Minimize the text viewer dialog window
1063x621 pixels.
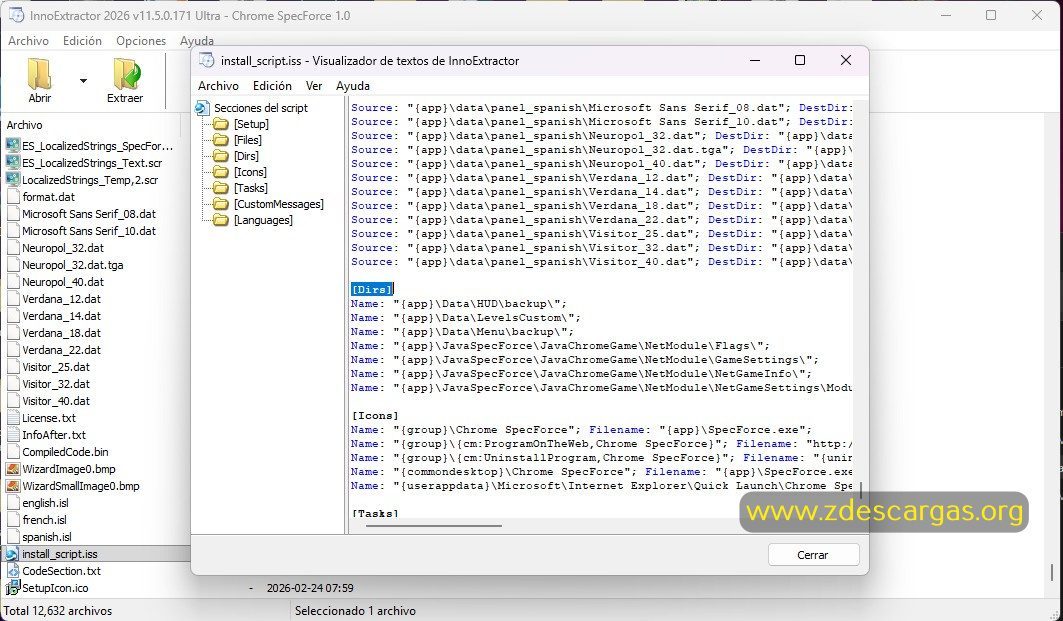click(755, 60)
